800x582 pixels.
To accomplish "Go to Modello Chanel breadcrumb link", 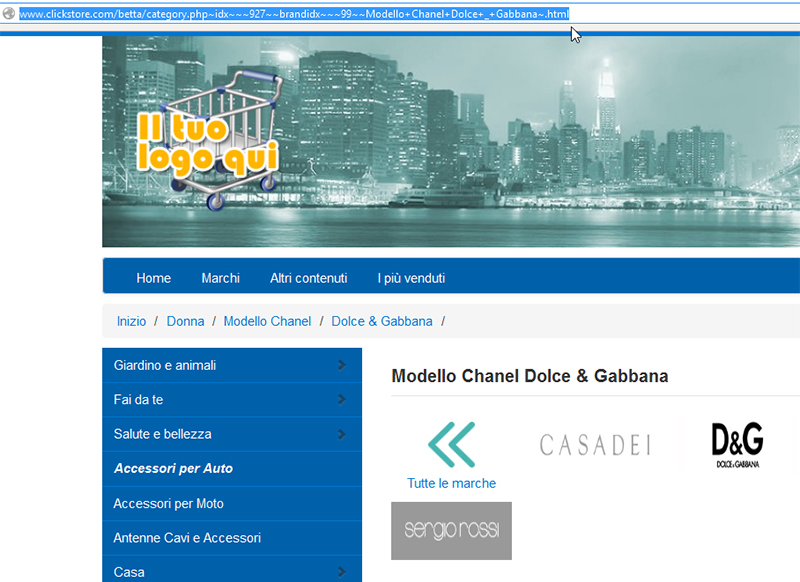I will tap(267, 321).
